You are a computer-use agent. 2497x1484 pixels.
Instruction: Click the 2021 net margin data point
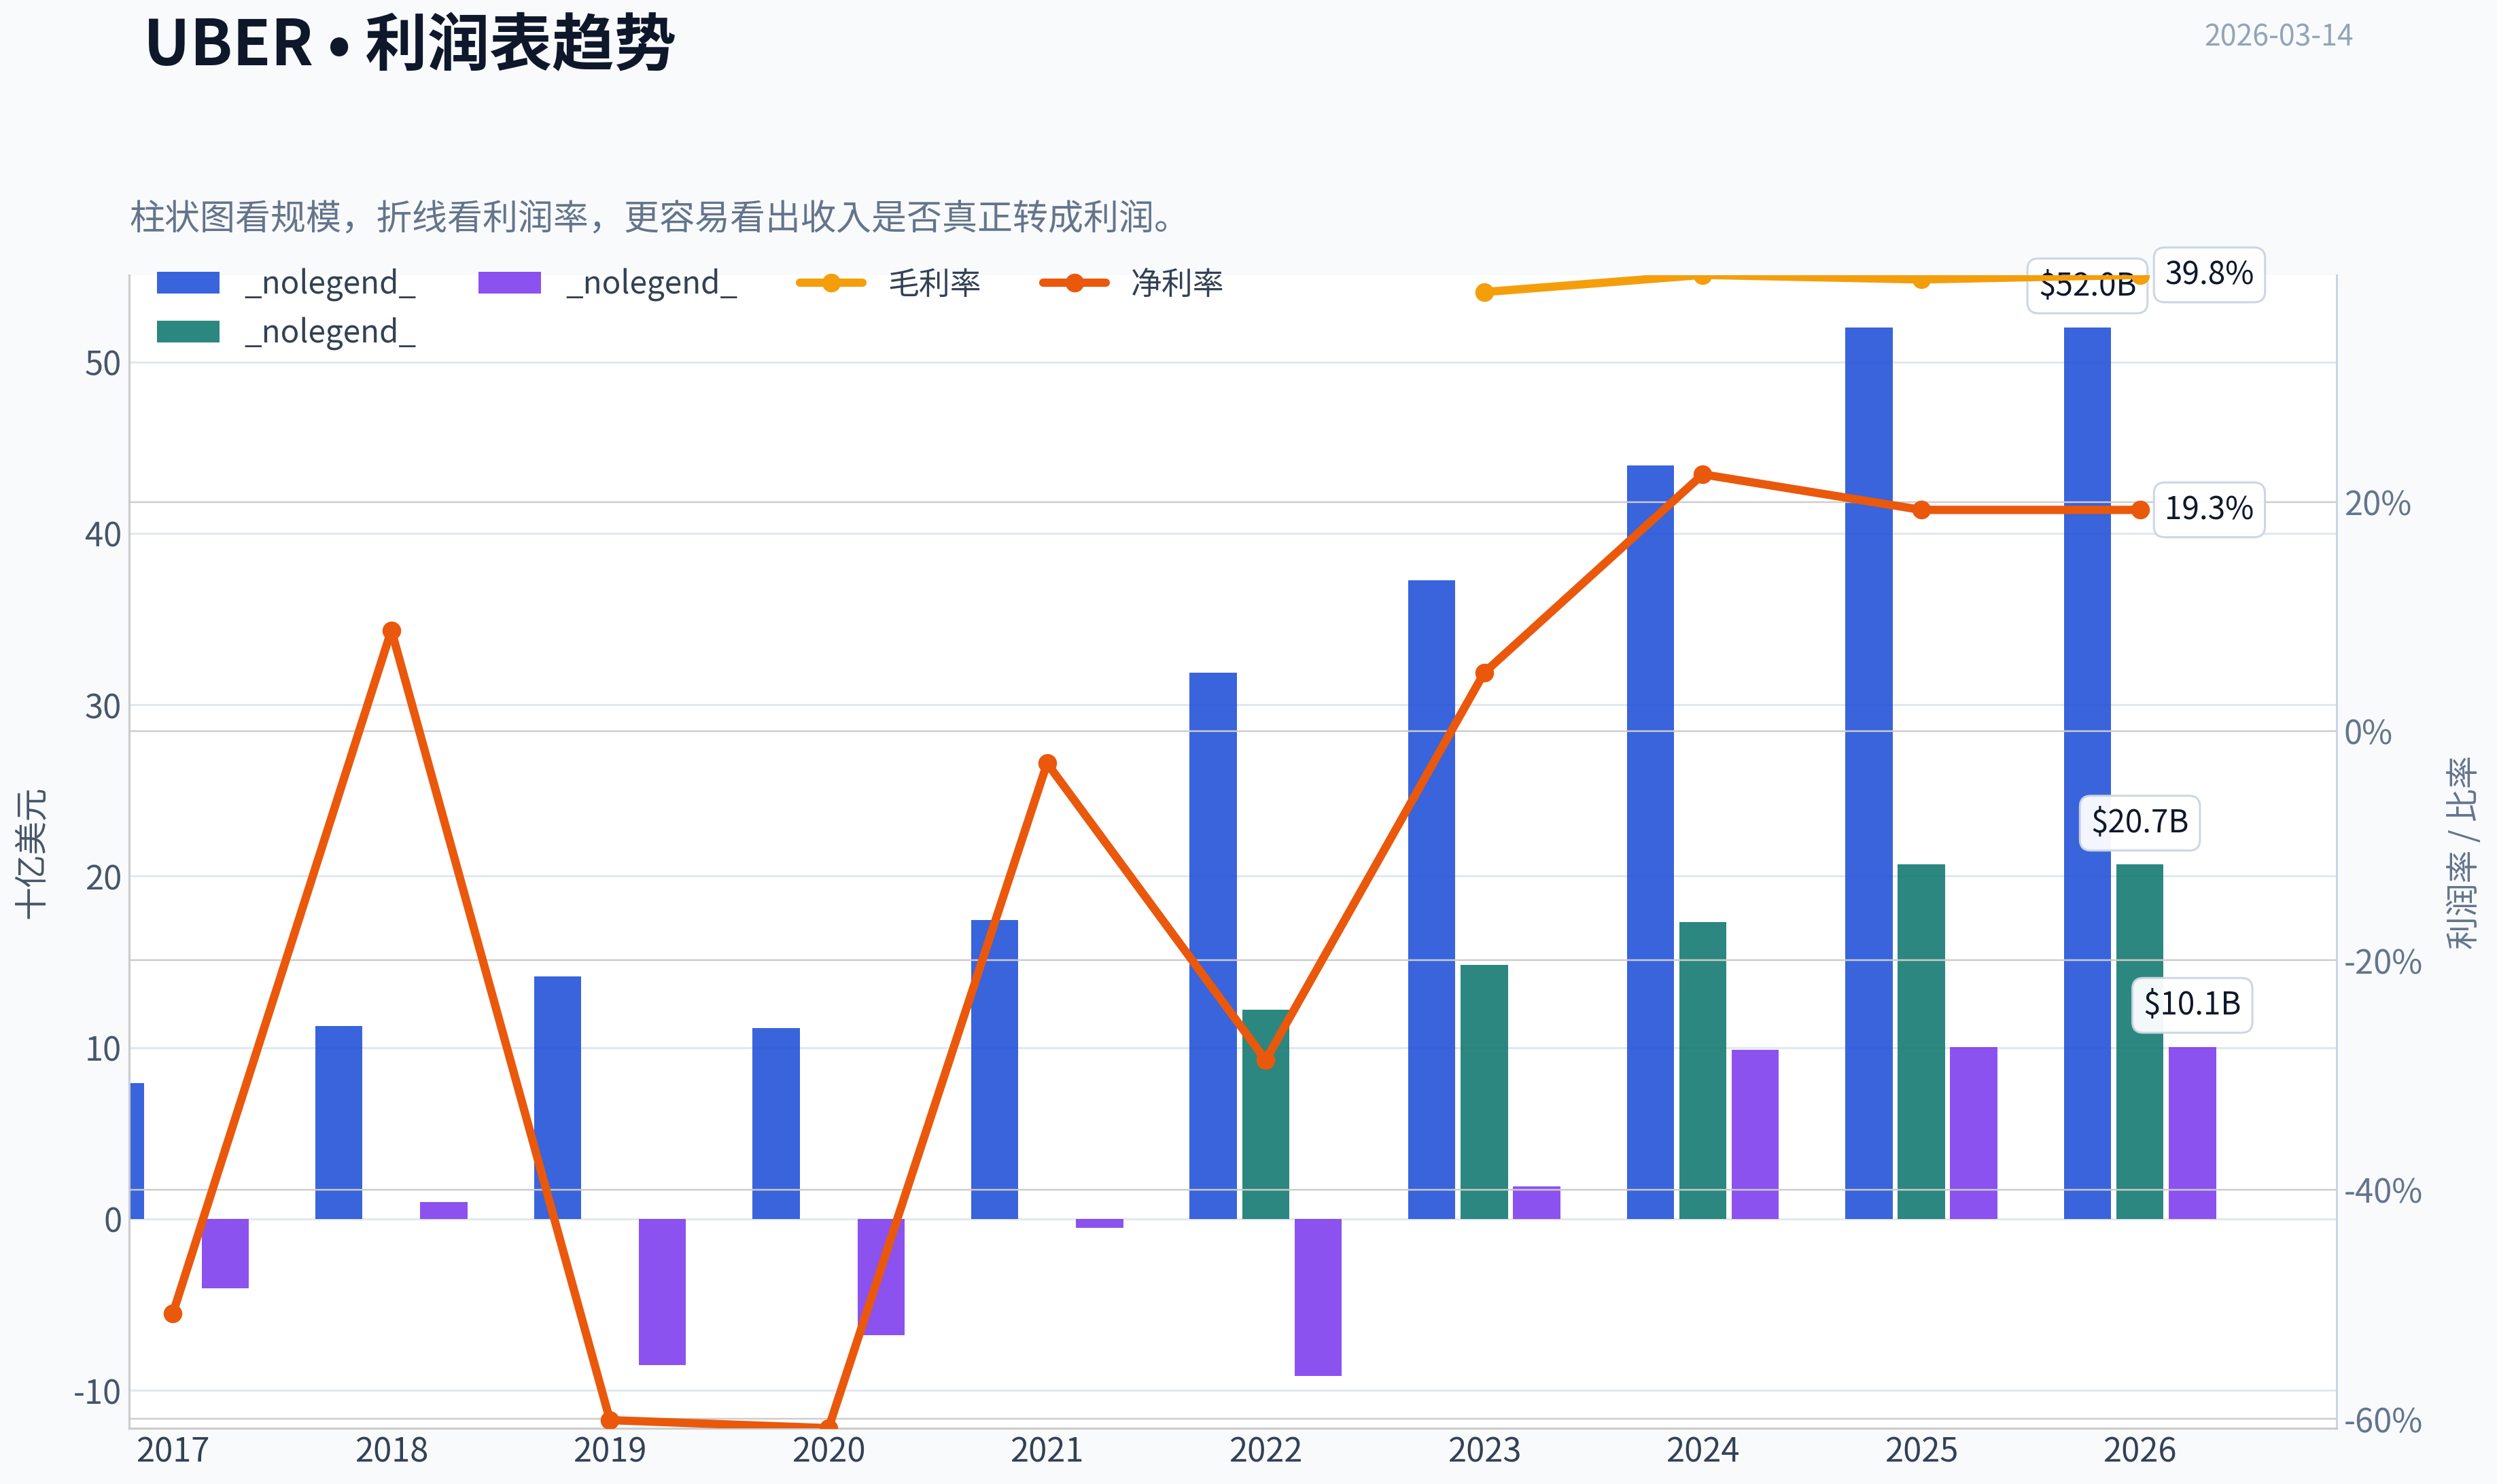click(1047, 763)
